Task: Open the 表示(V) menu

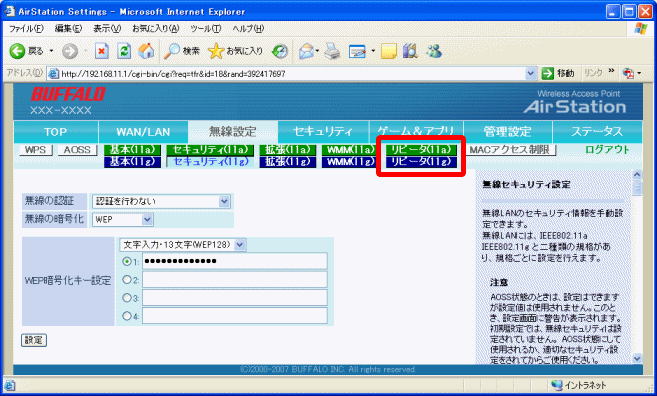Action: click(x=107, y=28)
